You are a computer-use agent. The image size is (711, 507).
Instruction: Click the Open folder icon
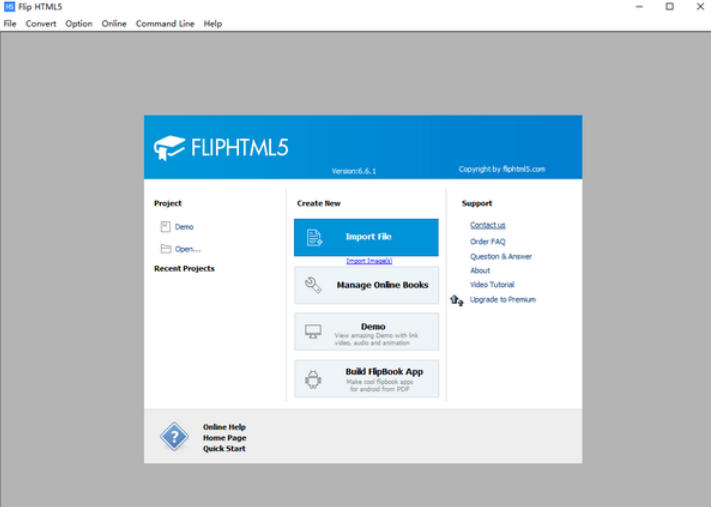click(x=165, y=249)
